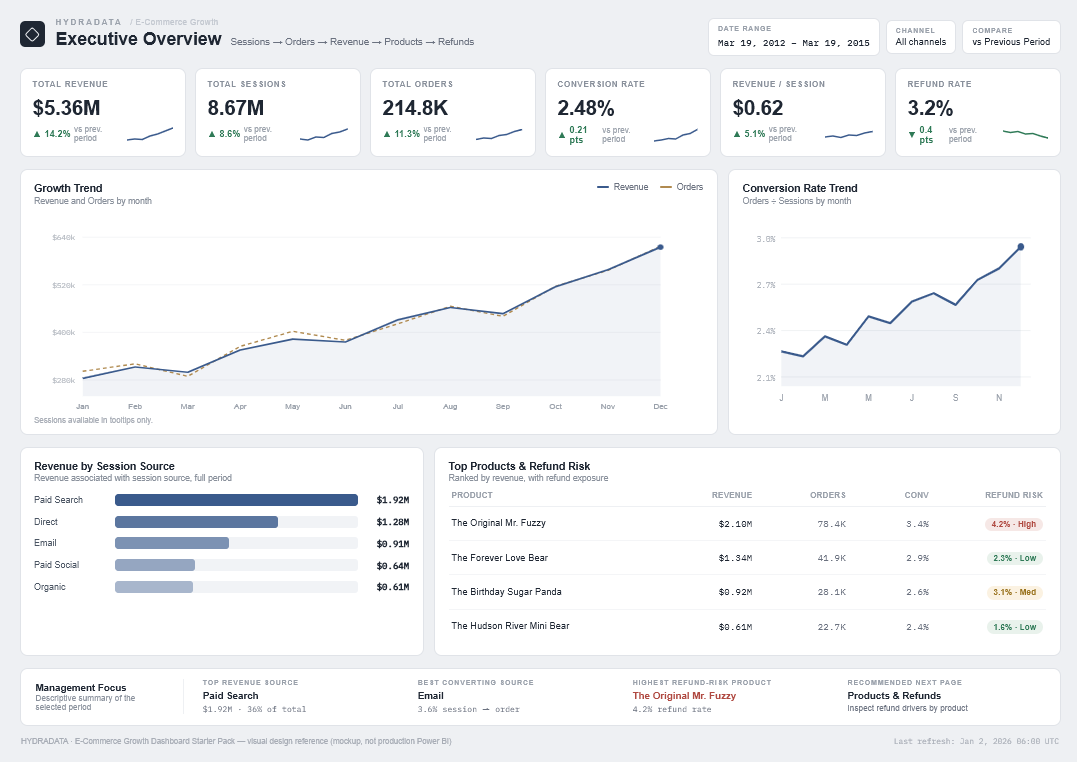Sort by the REFUND RISK column header
This screenshot has width=1077, height=762.
click(x=1014, y=495)
